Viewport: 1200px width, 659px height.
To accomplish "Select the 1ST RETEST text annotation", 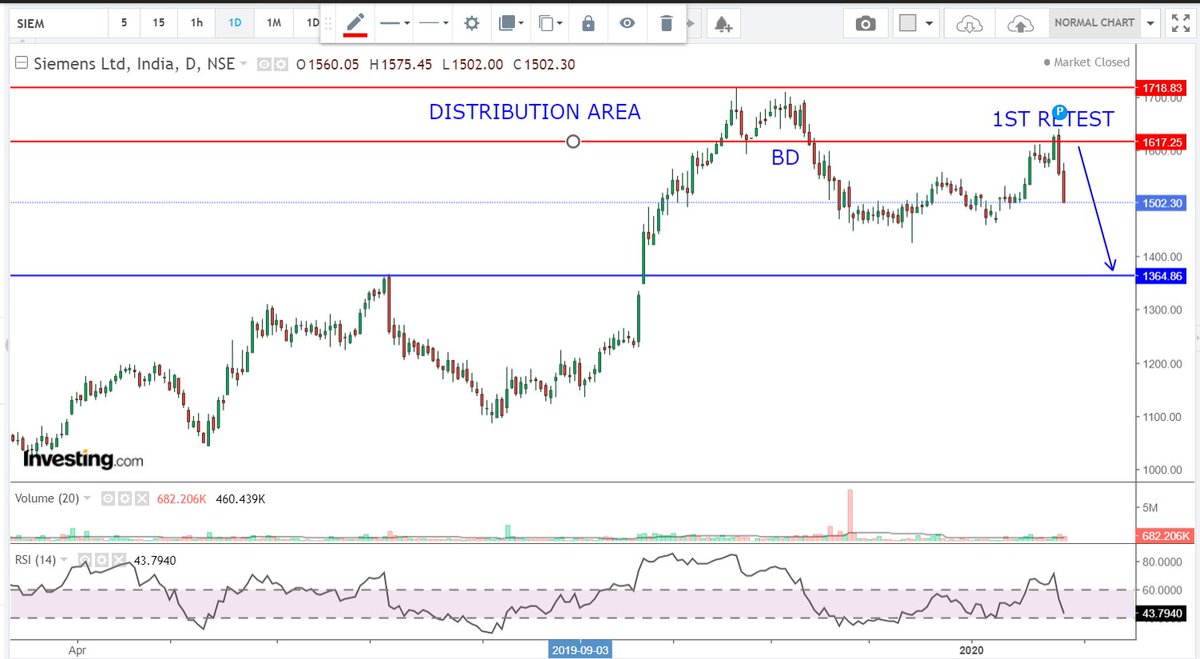I will coord(1052,120).
